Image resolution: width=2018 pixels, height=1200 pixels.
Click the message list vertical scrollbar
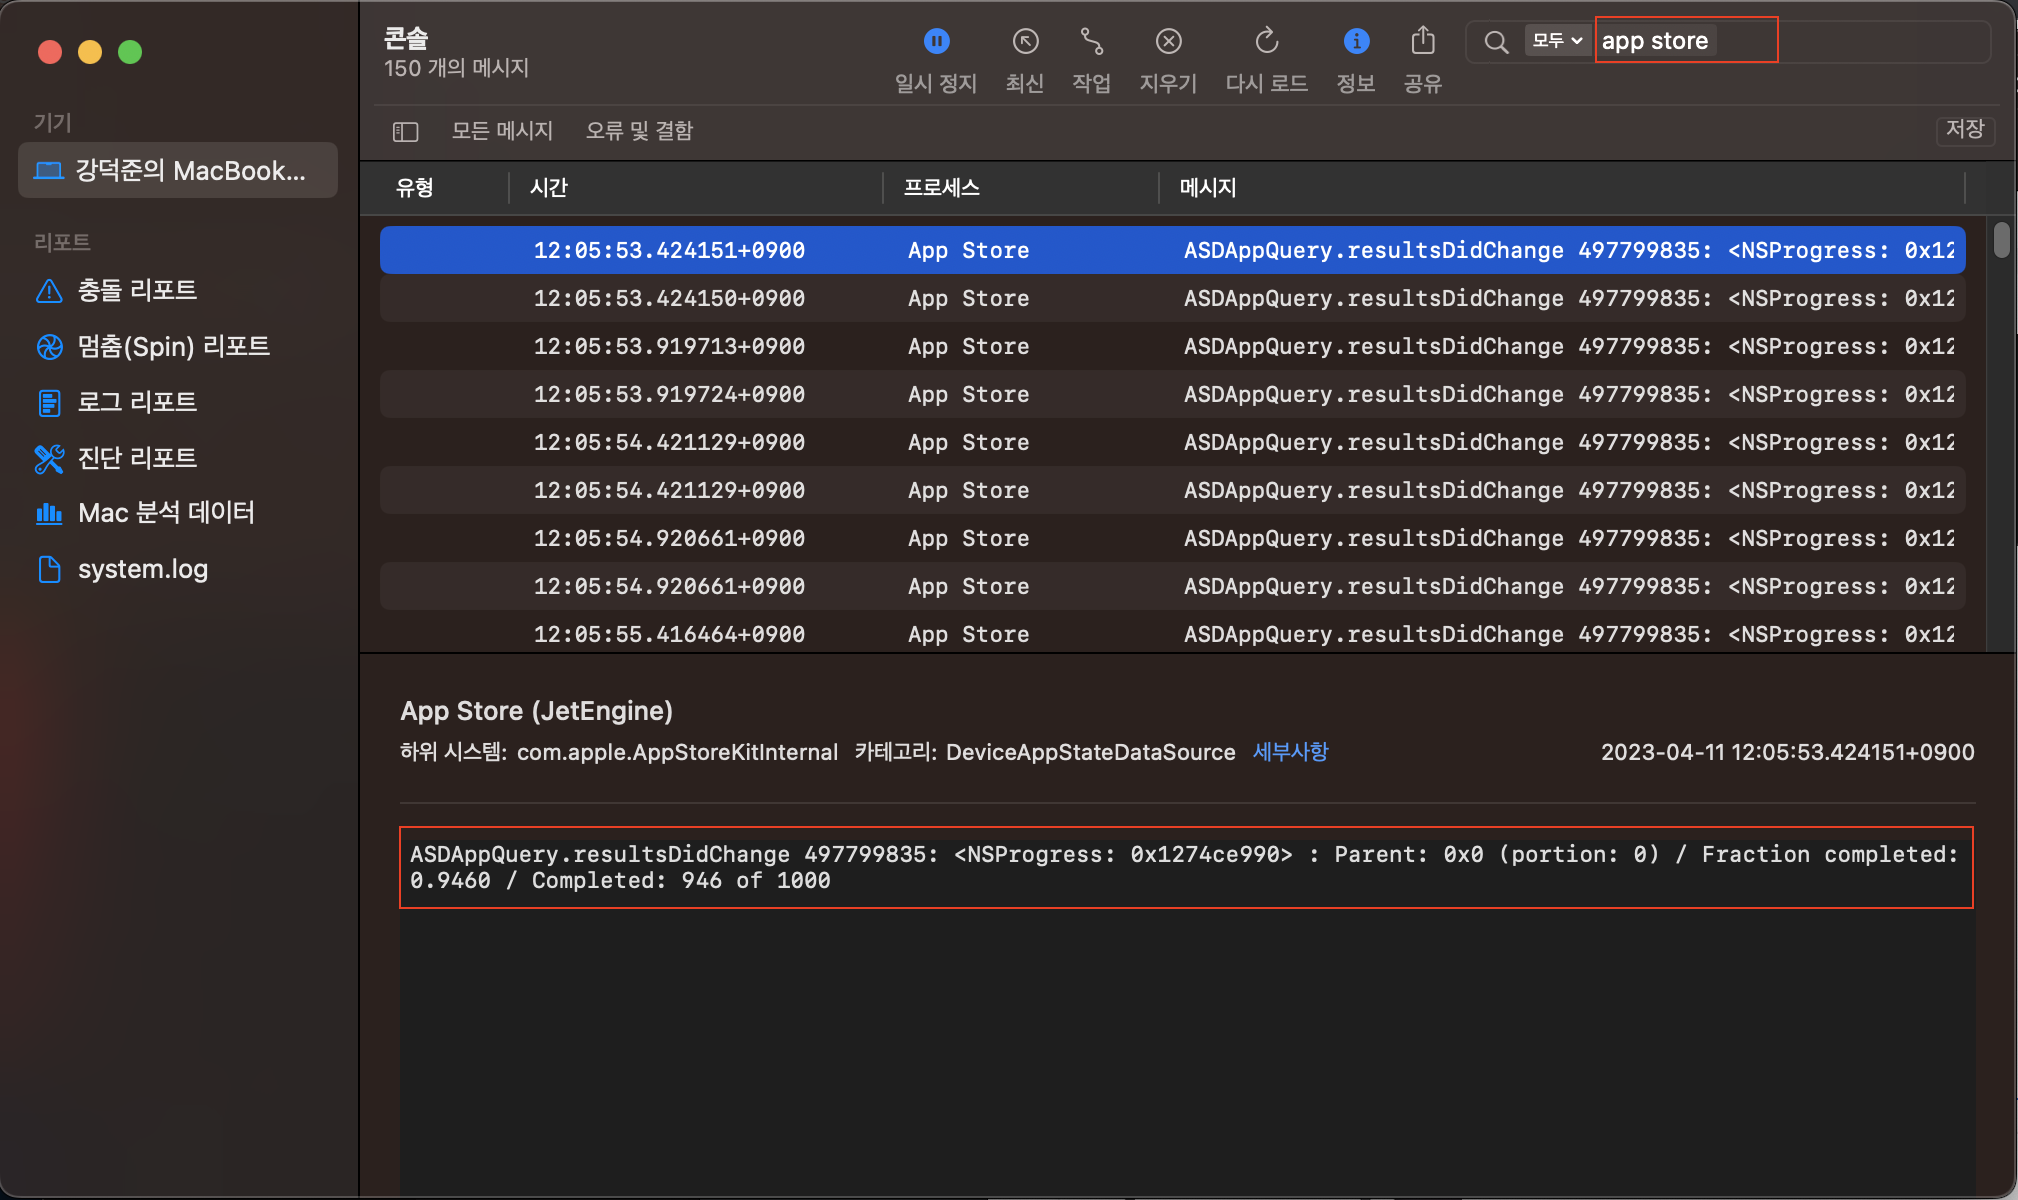2001,240
